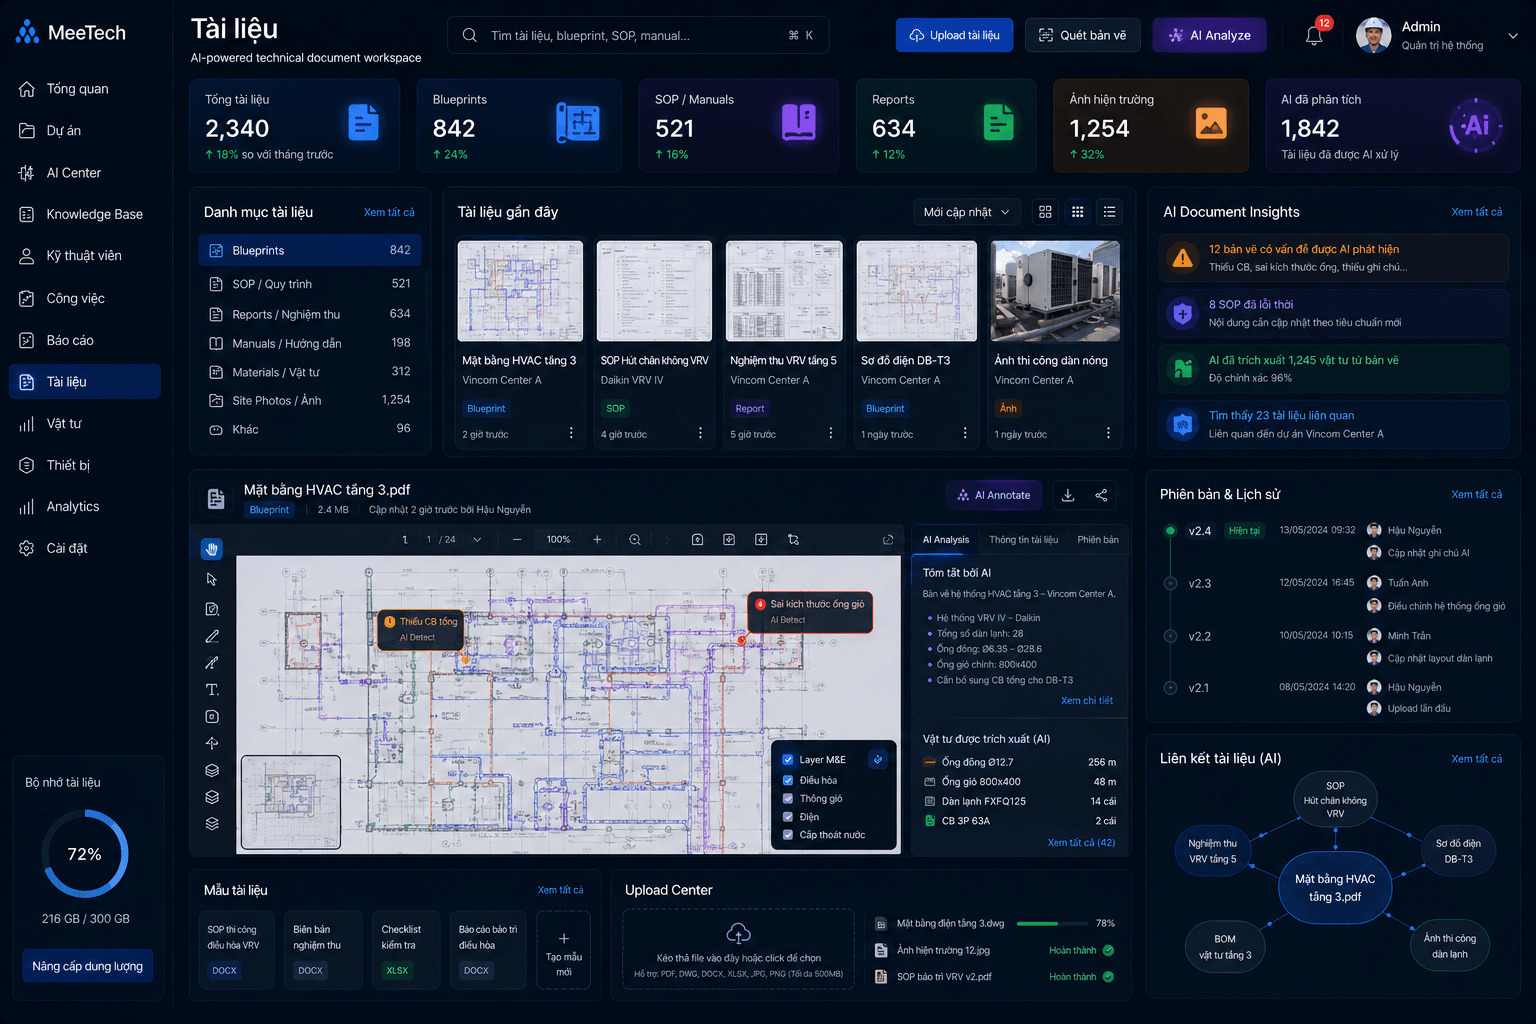1536x1024 pixels.
Task: Click the crop-rotate icon in viewer toolbar
Action: click(x=793, y=540)
